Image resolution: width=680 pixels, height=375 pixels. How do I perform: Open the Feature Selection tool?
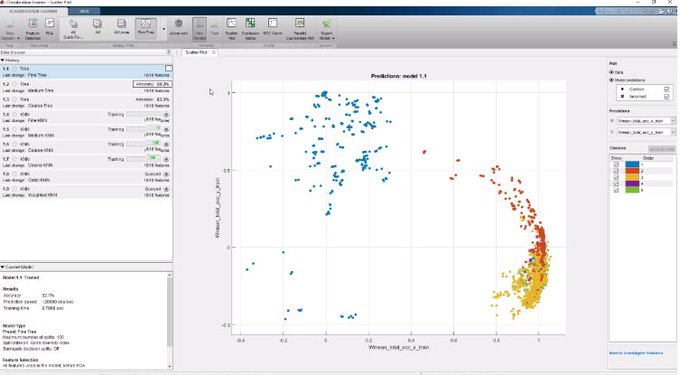tap(33, 29)
